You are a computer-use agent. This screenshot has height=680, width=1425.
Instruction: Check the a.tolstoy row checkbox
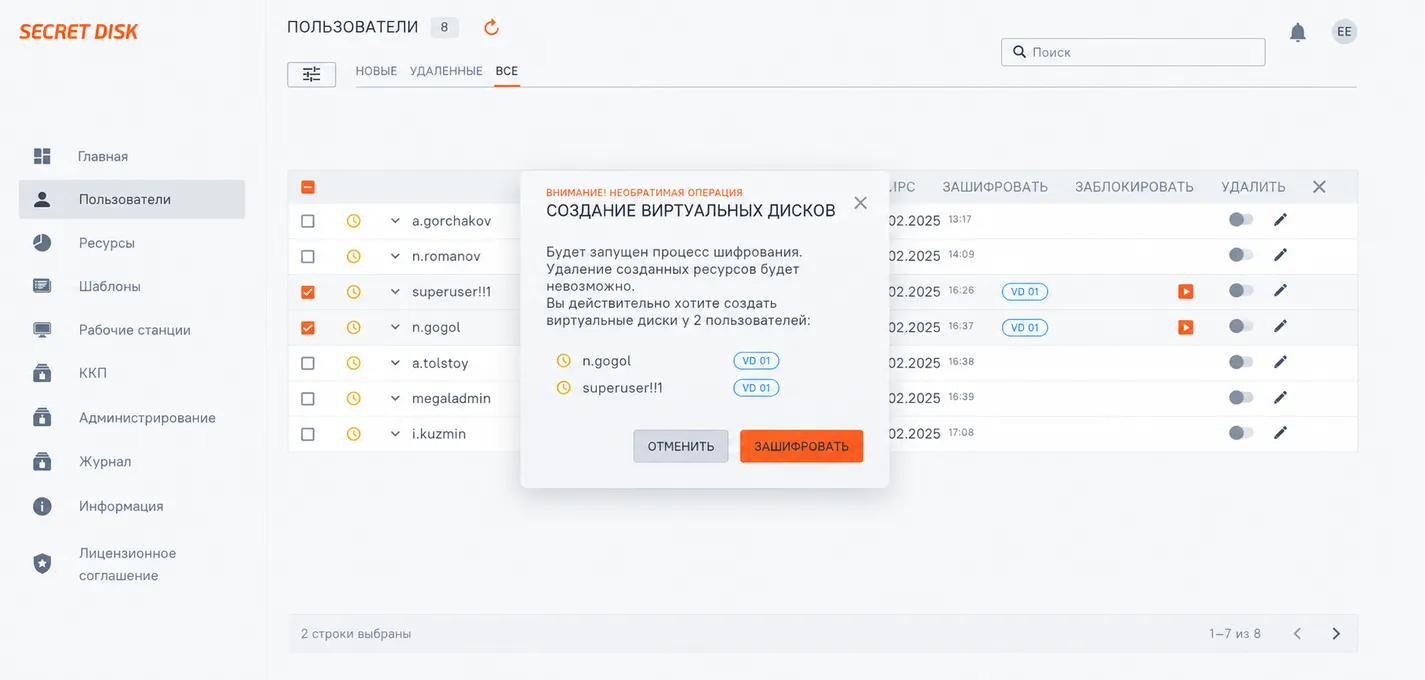308,363
